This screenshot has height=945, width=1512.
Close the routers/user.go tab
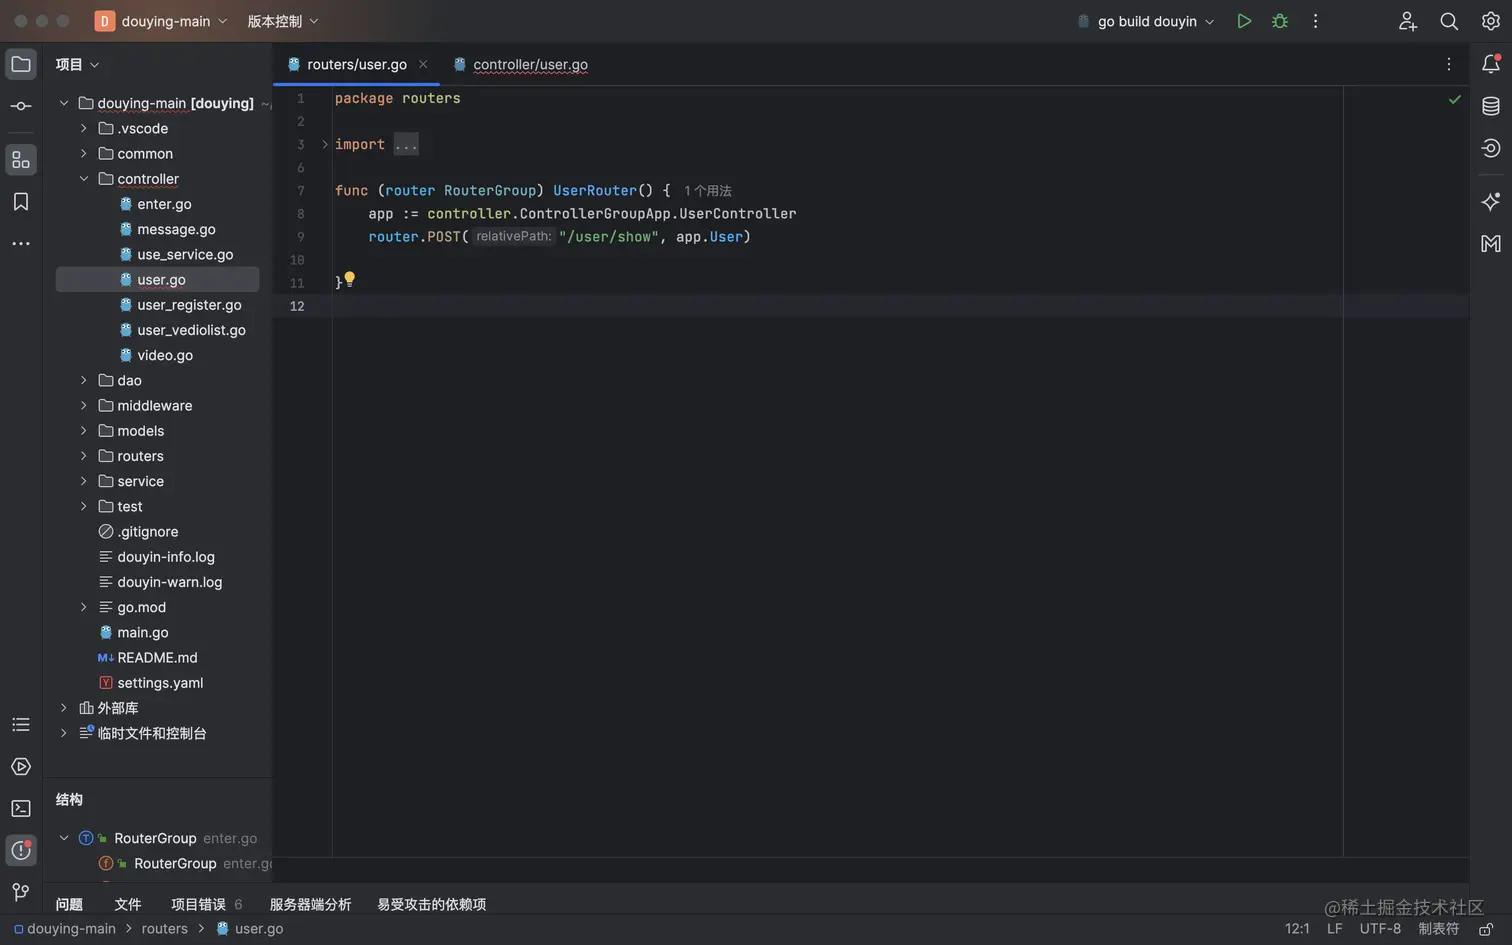[x=423, y=64]
